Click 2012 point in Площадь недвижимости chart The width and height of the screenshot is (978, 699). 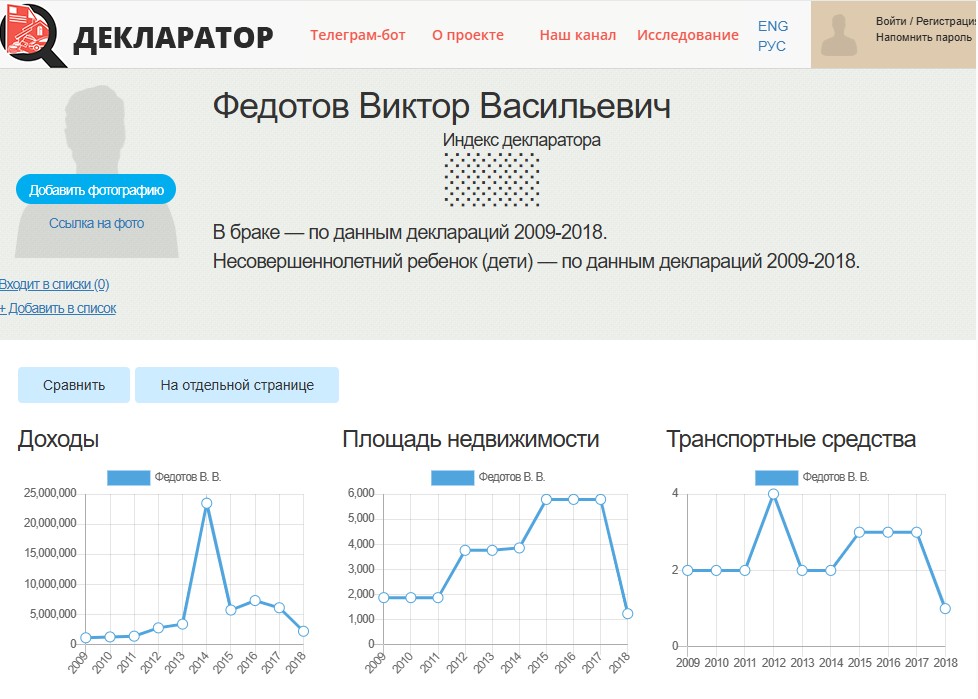click(x=465, y=550)
